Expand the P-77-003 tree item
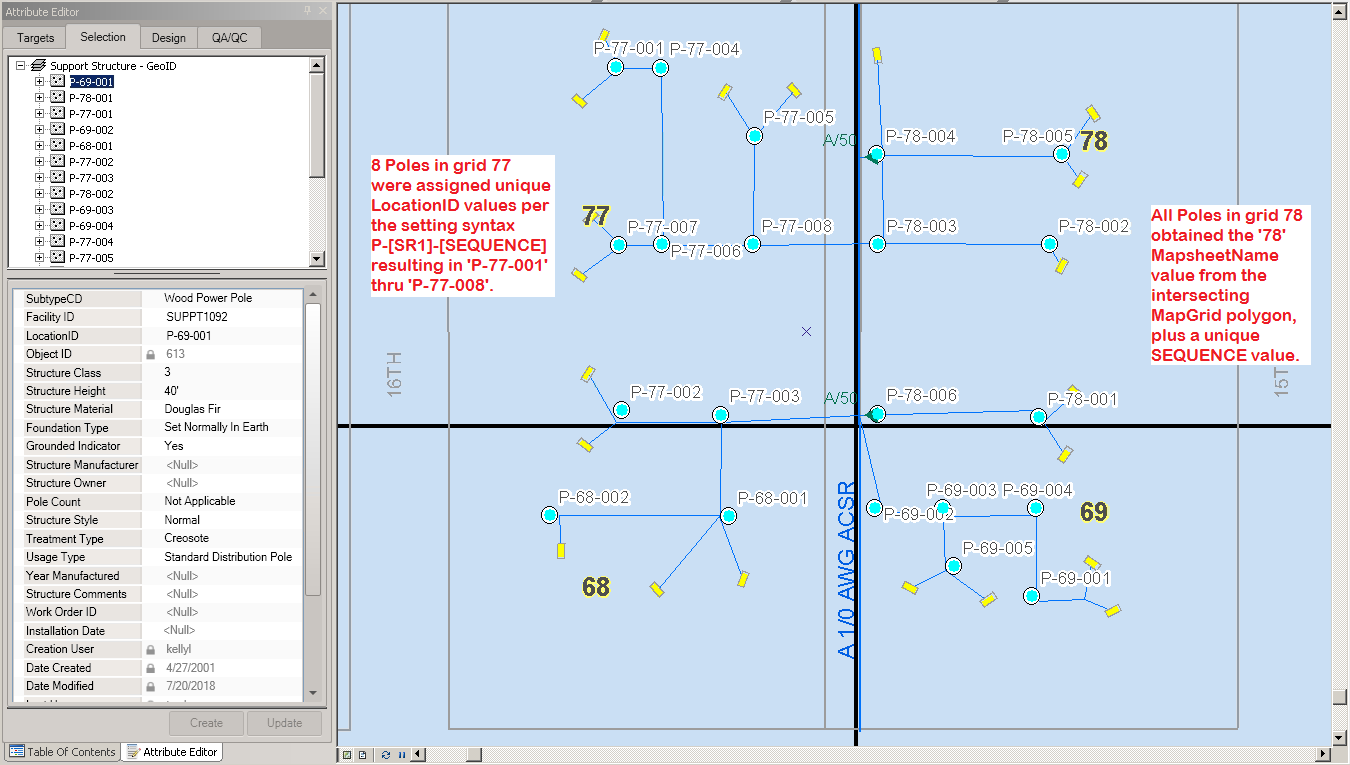1350x765 pixels. pyautogui.click(x=39, y=177)
